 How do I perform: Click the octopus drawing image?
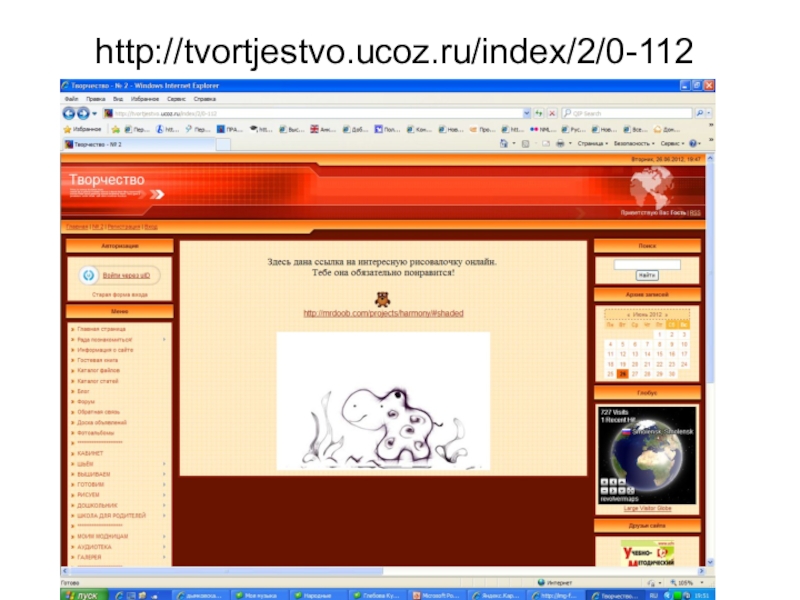(x=383, y=401)
